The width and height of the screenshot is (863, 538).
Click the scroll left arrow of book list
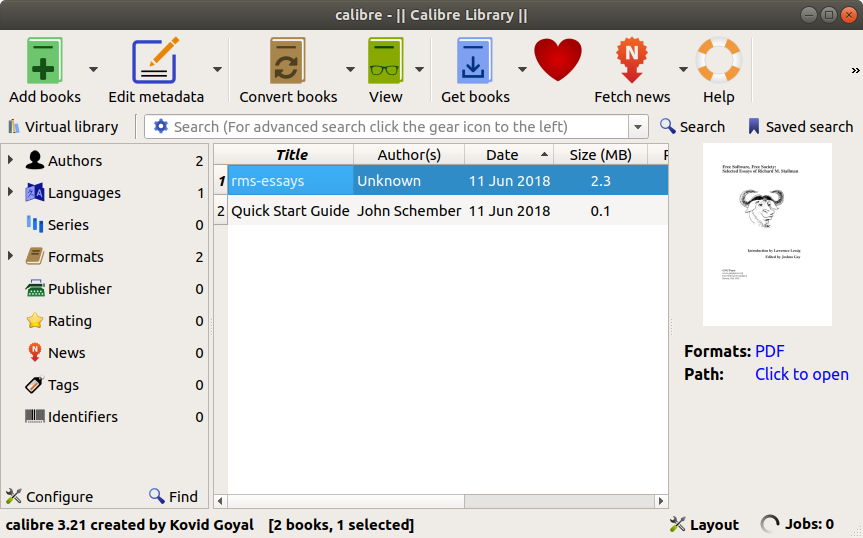coord(220,501)
